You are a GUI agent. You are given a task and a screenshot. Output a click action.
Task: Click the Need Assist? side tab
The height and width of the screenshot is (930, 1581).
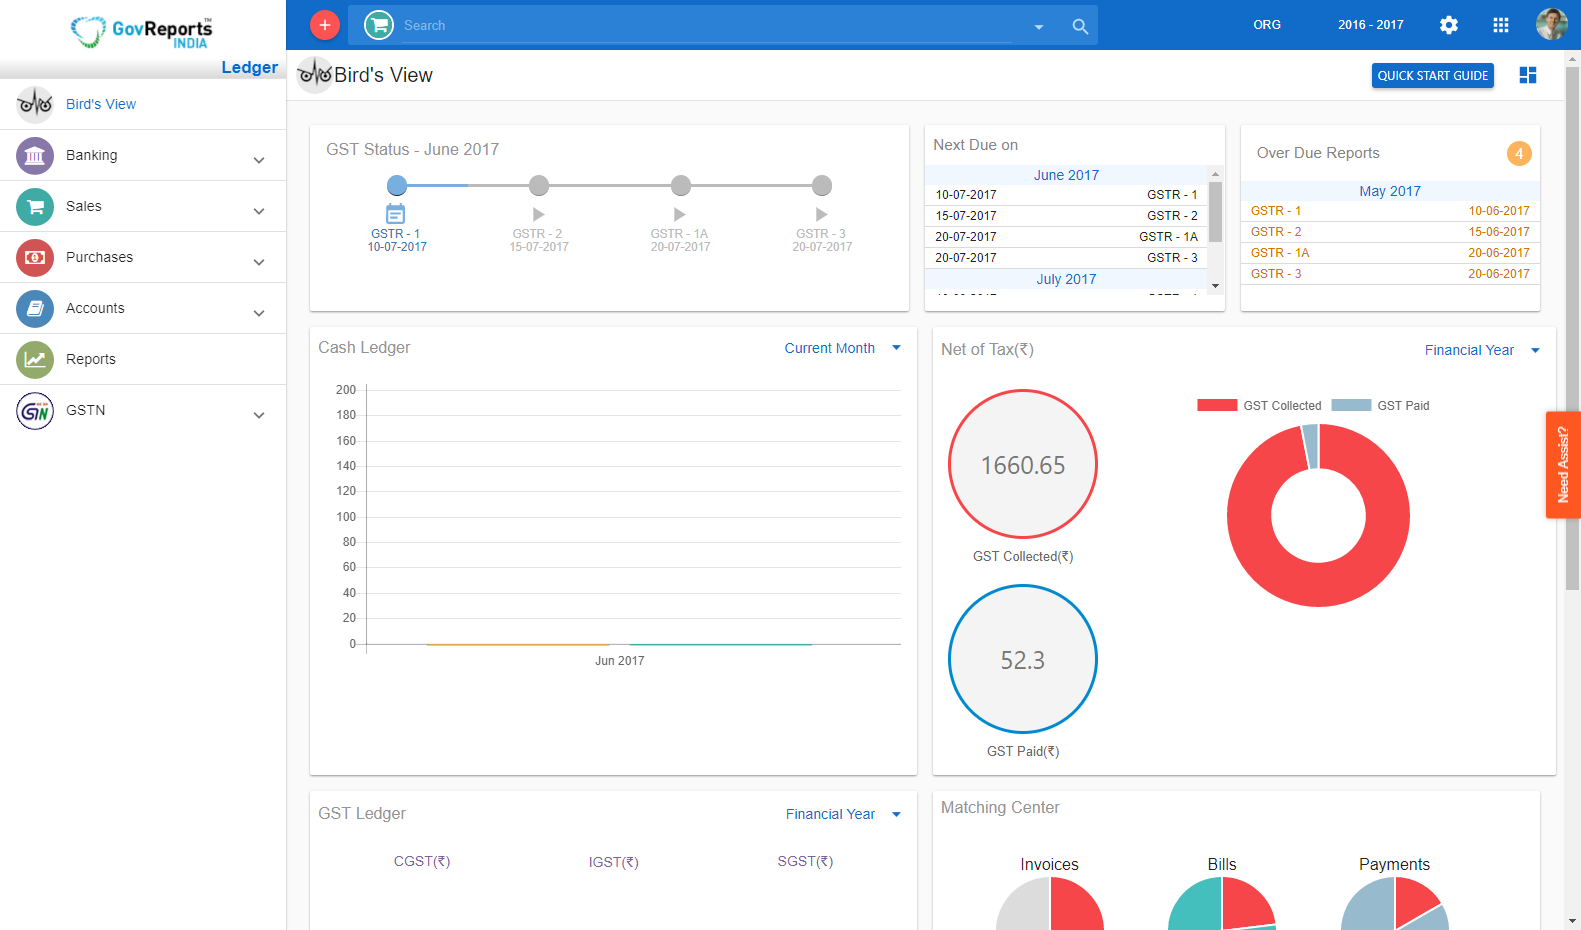coord(1563,465)
